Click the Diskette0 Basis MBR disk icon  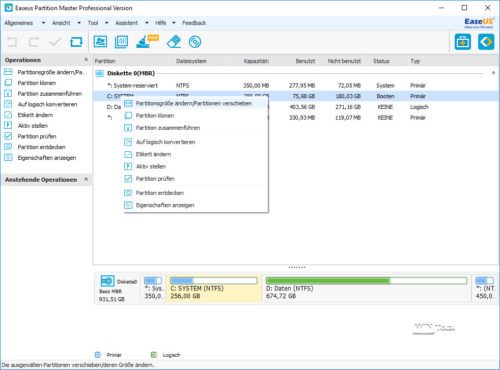pyautogui.click(x=107, y=281)
